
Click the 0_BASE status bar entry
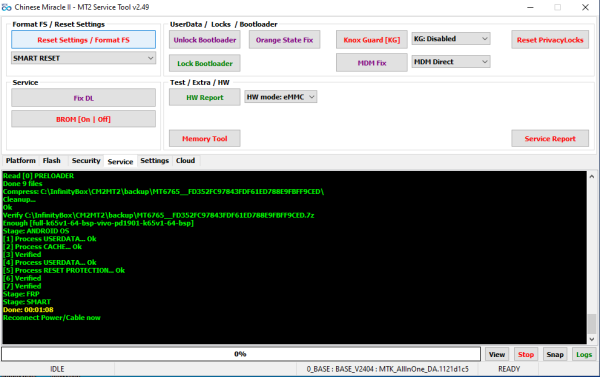click(x=387, y=369)
